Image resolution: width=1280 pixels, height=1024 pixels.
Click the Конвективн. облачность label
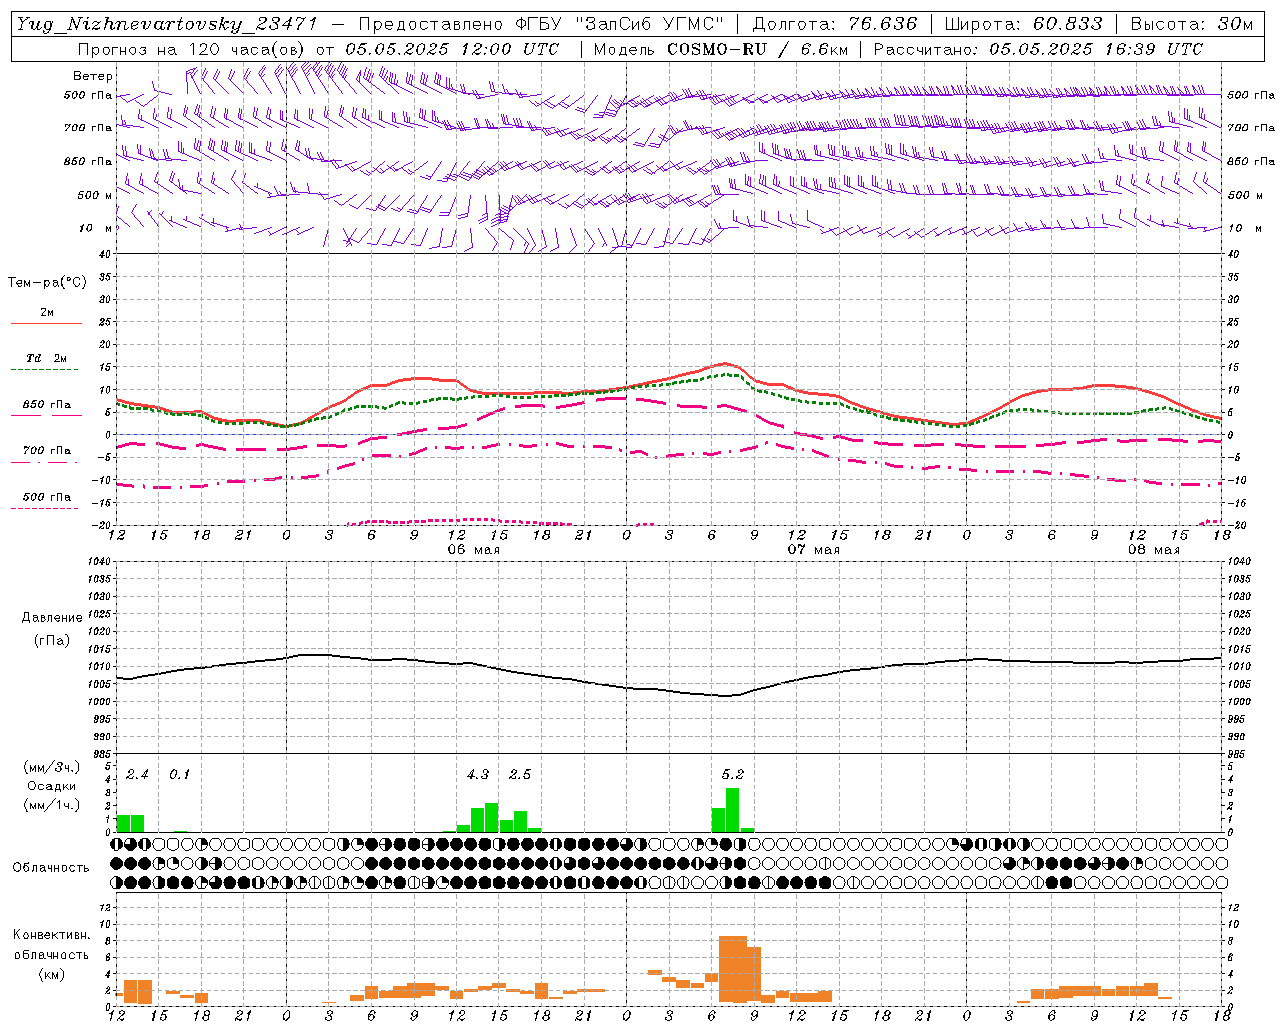tap(51, 944)
